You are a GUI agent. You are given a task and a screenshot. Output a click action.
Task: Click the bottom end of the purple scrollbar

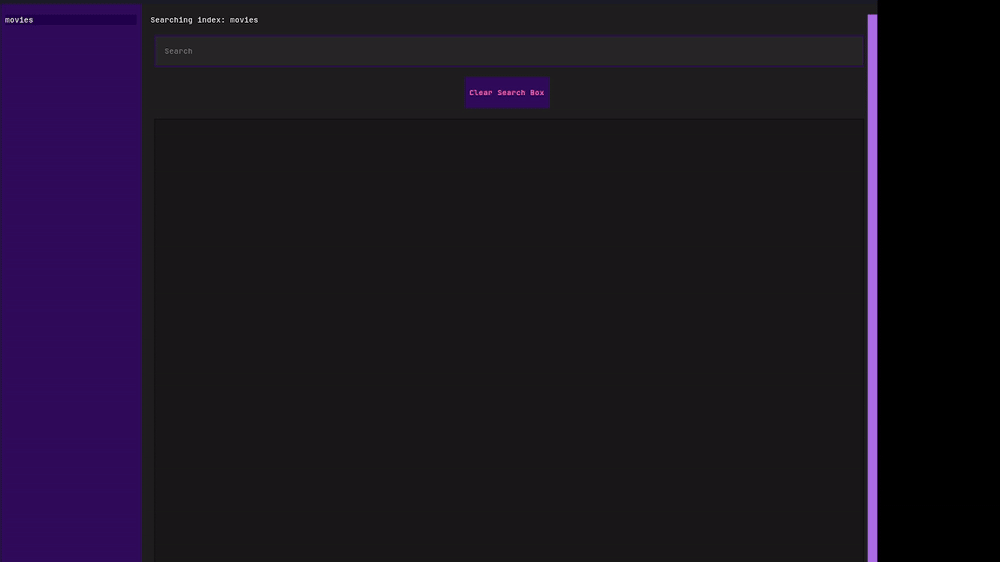(x=872, y=555)
